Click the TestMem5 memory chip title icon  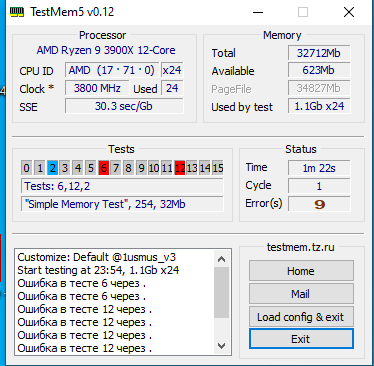[x=17, y=12]
